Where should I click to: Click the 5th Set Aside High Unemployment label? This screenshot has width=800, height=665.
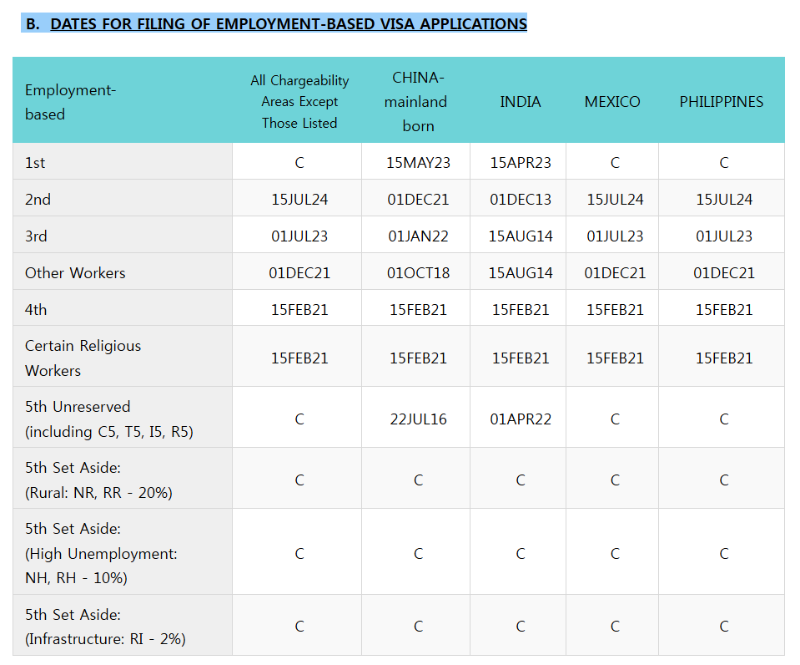pyautogui.click(x=101, y=553)
